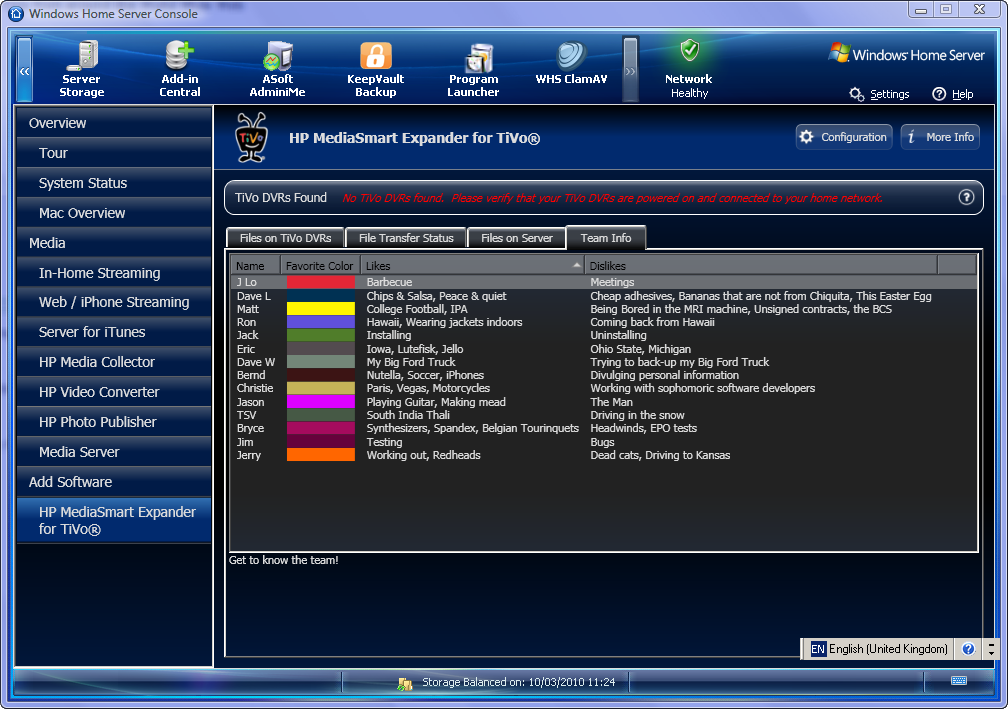Viewport: 1008px width, 709px height.
Task: Open Mac Overview in the sidebar
Action: coord(114,213)
